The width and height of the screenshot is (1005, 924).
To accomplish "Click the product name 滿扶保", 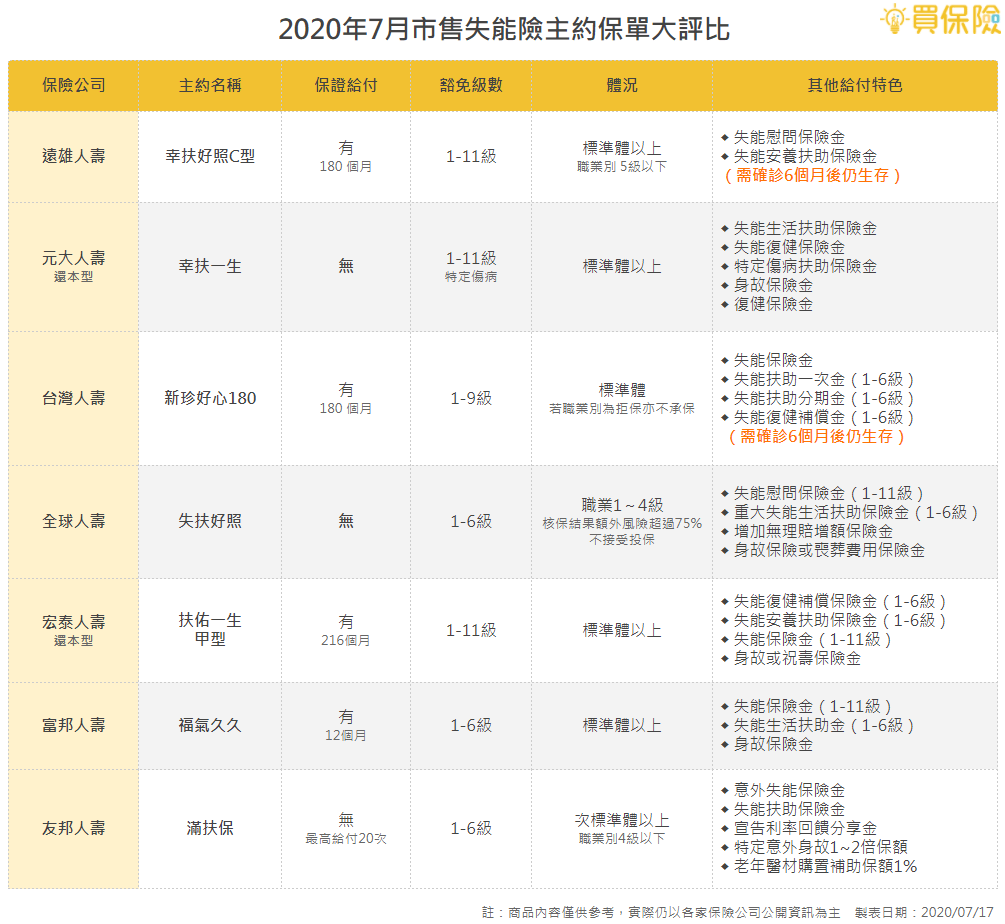I will click(x=210, y=829).
